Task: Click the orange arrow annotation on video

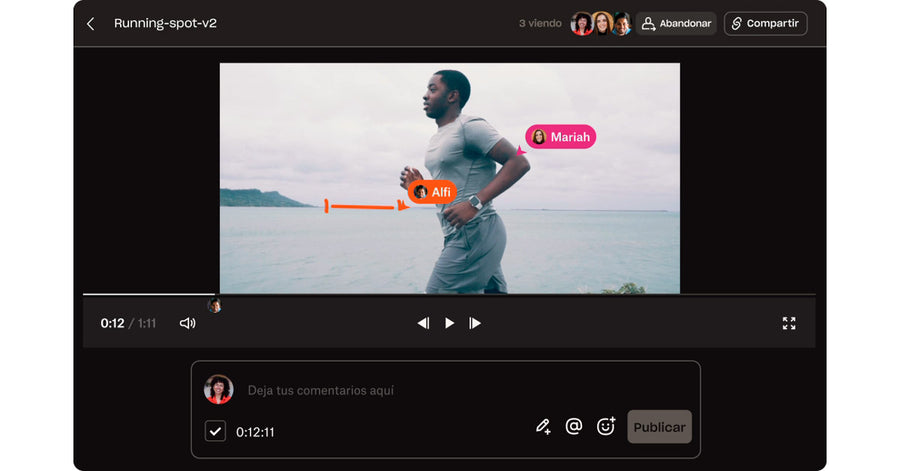Action: point(366,206)
